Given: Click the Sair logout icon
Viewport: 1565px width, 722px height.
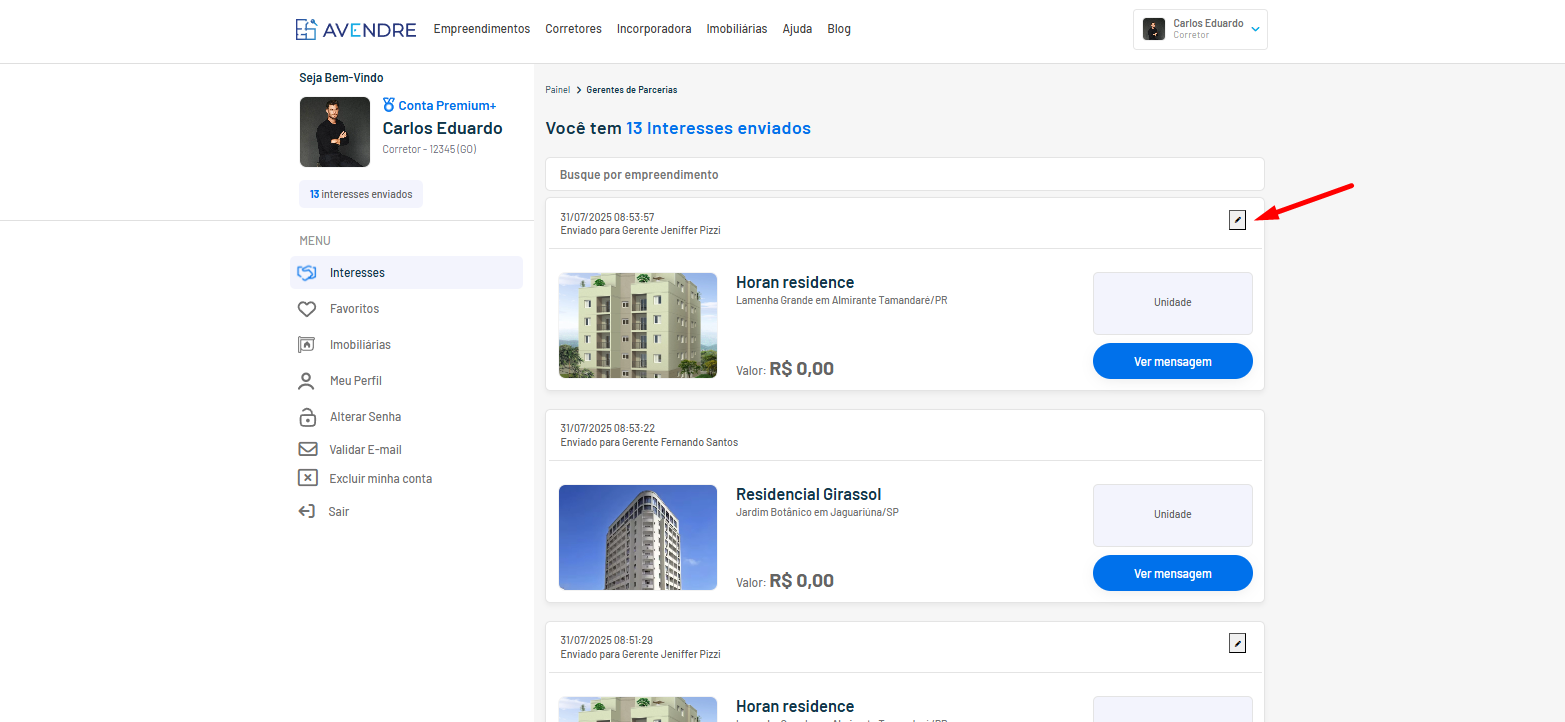Looking at the screenshot, I should tap(307, 511).
